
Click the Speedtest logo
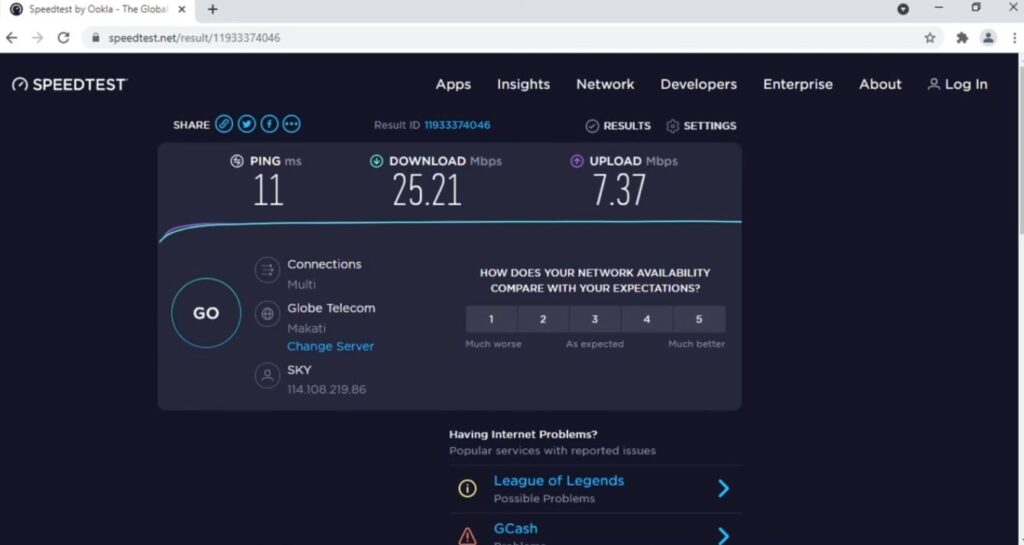70,85
